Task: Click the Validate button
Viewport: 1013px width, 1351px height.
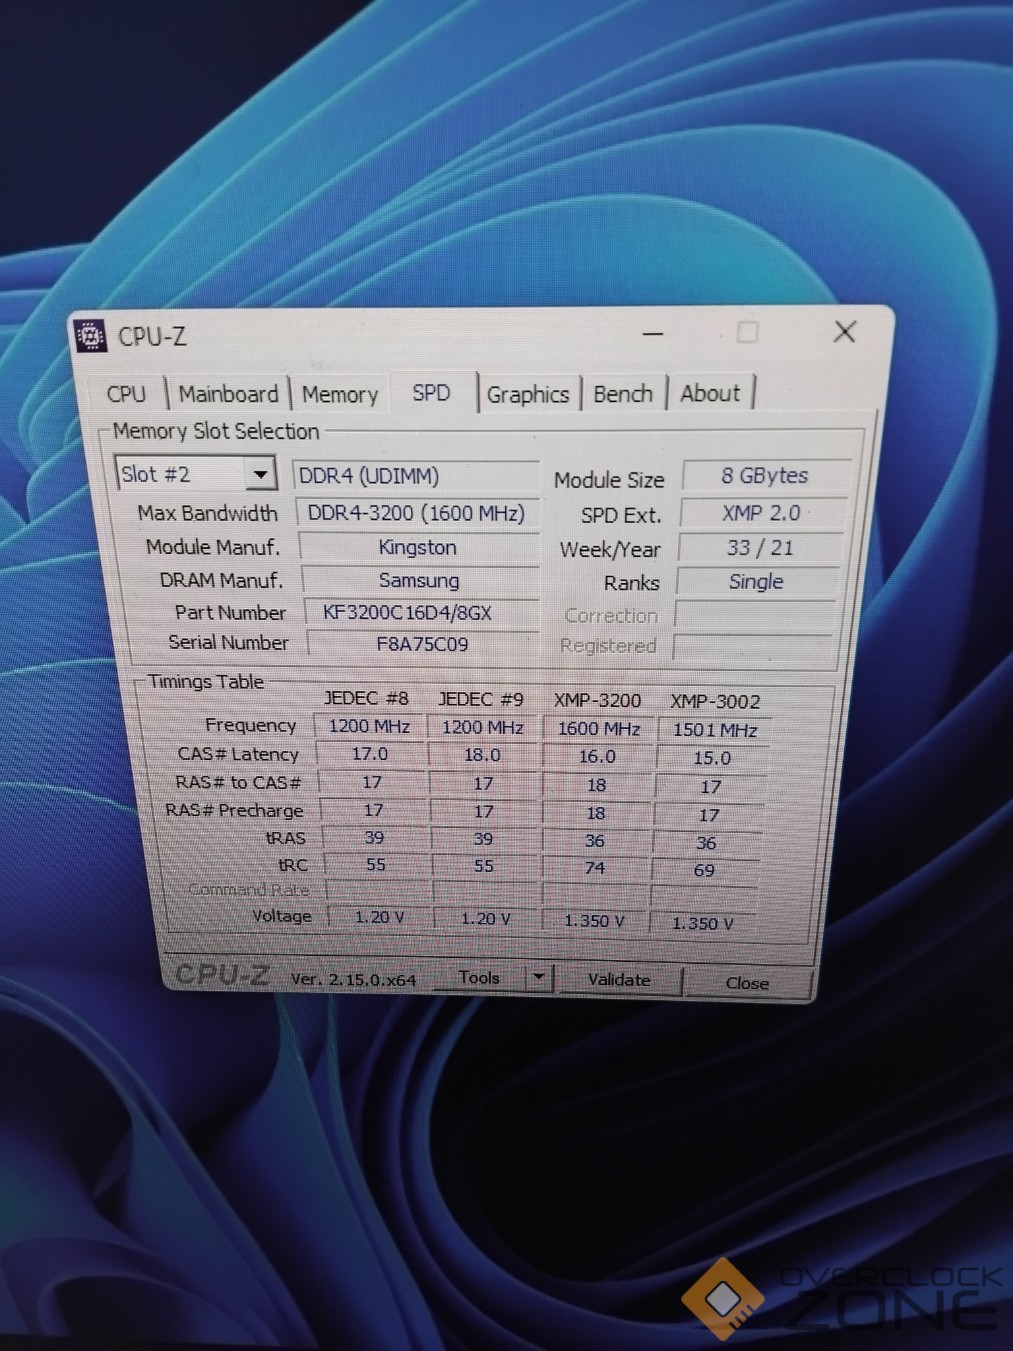Action: point(619,980)
